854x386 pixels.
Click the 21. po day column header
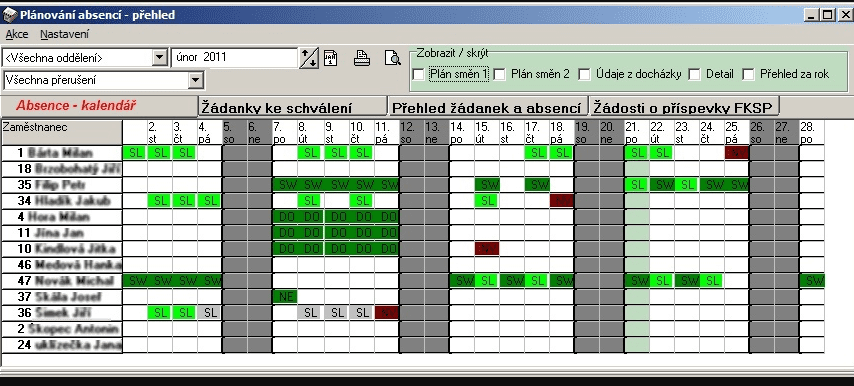click(637, 132)
